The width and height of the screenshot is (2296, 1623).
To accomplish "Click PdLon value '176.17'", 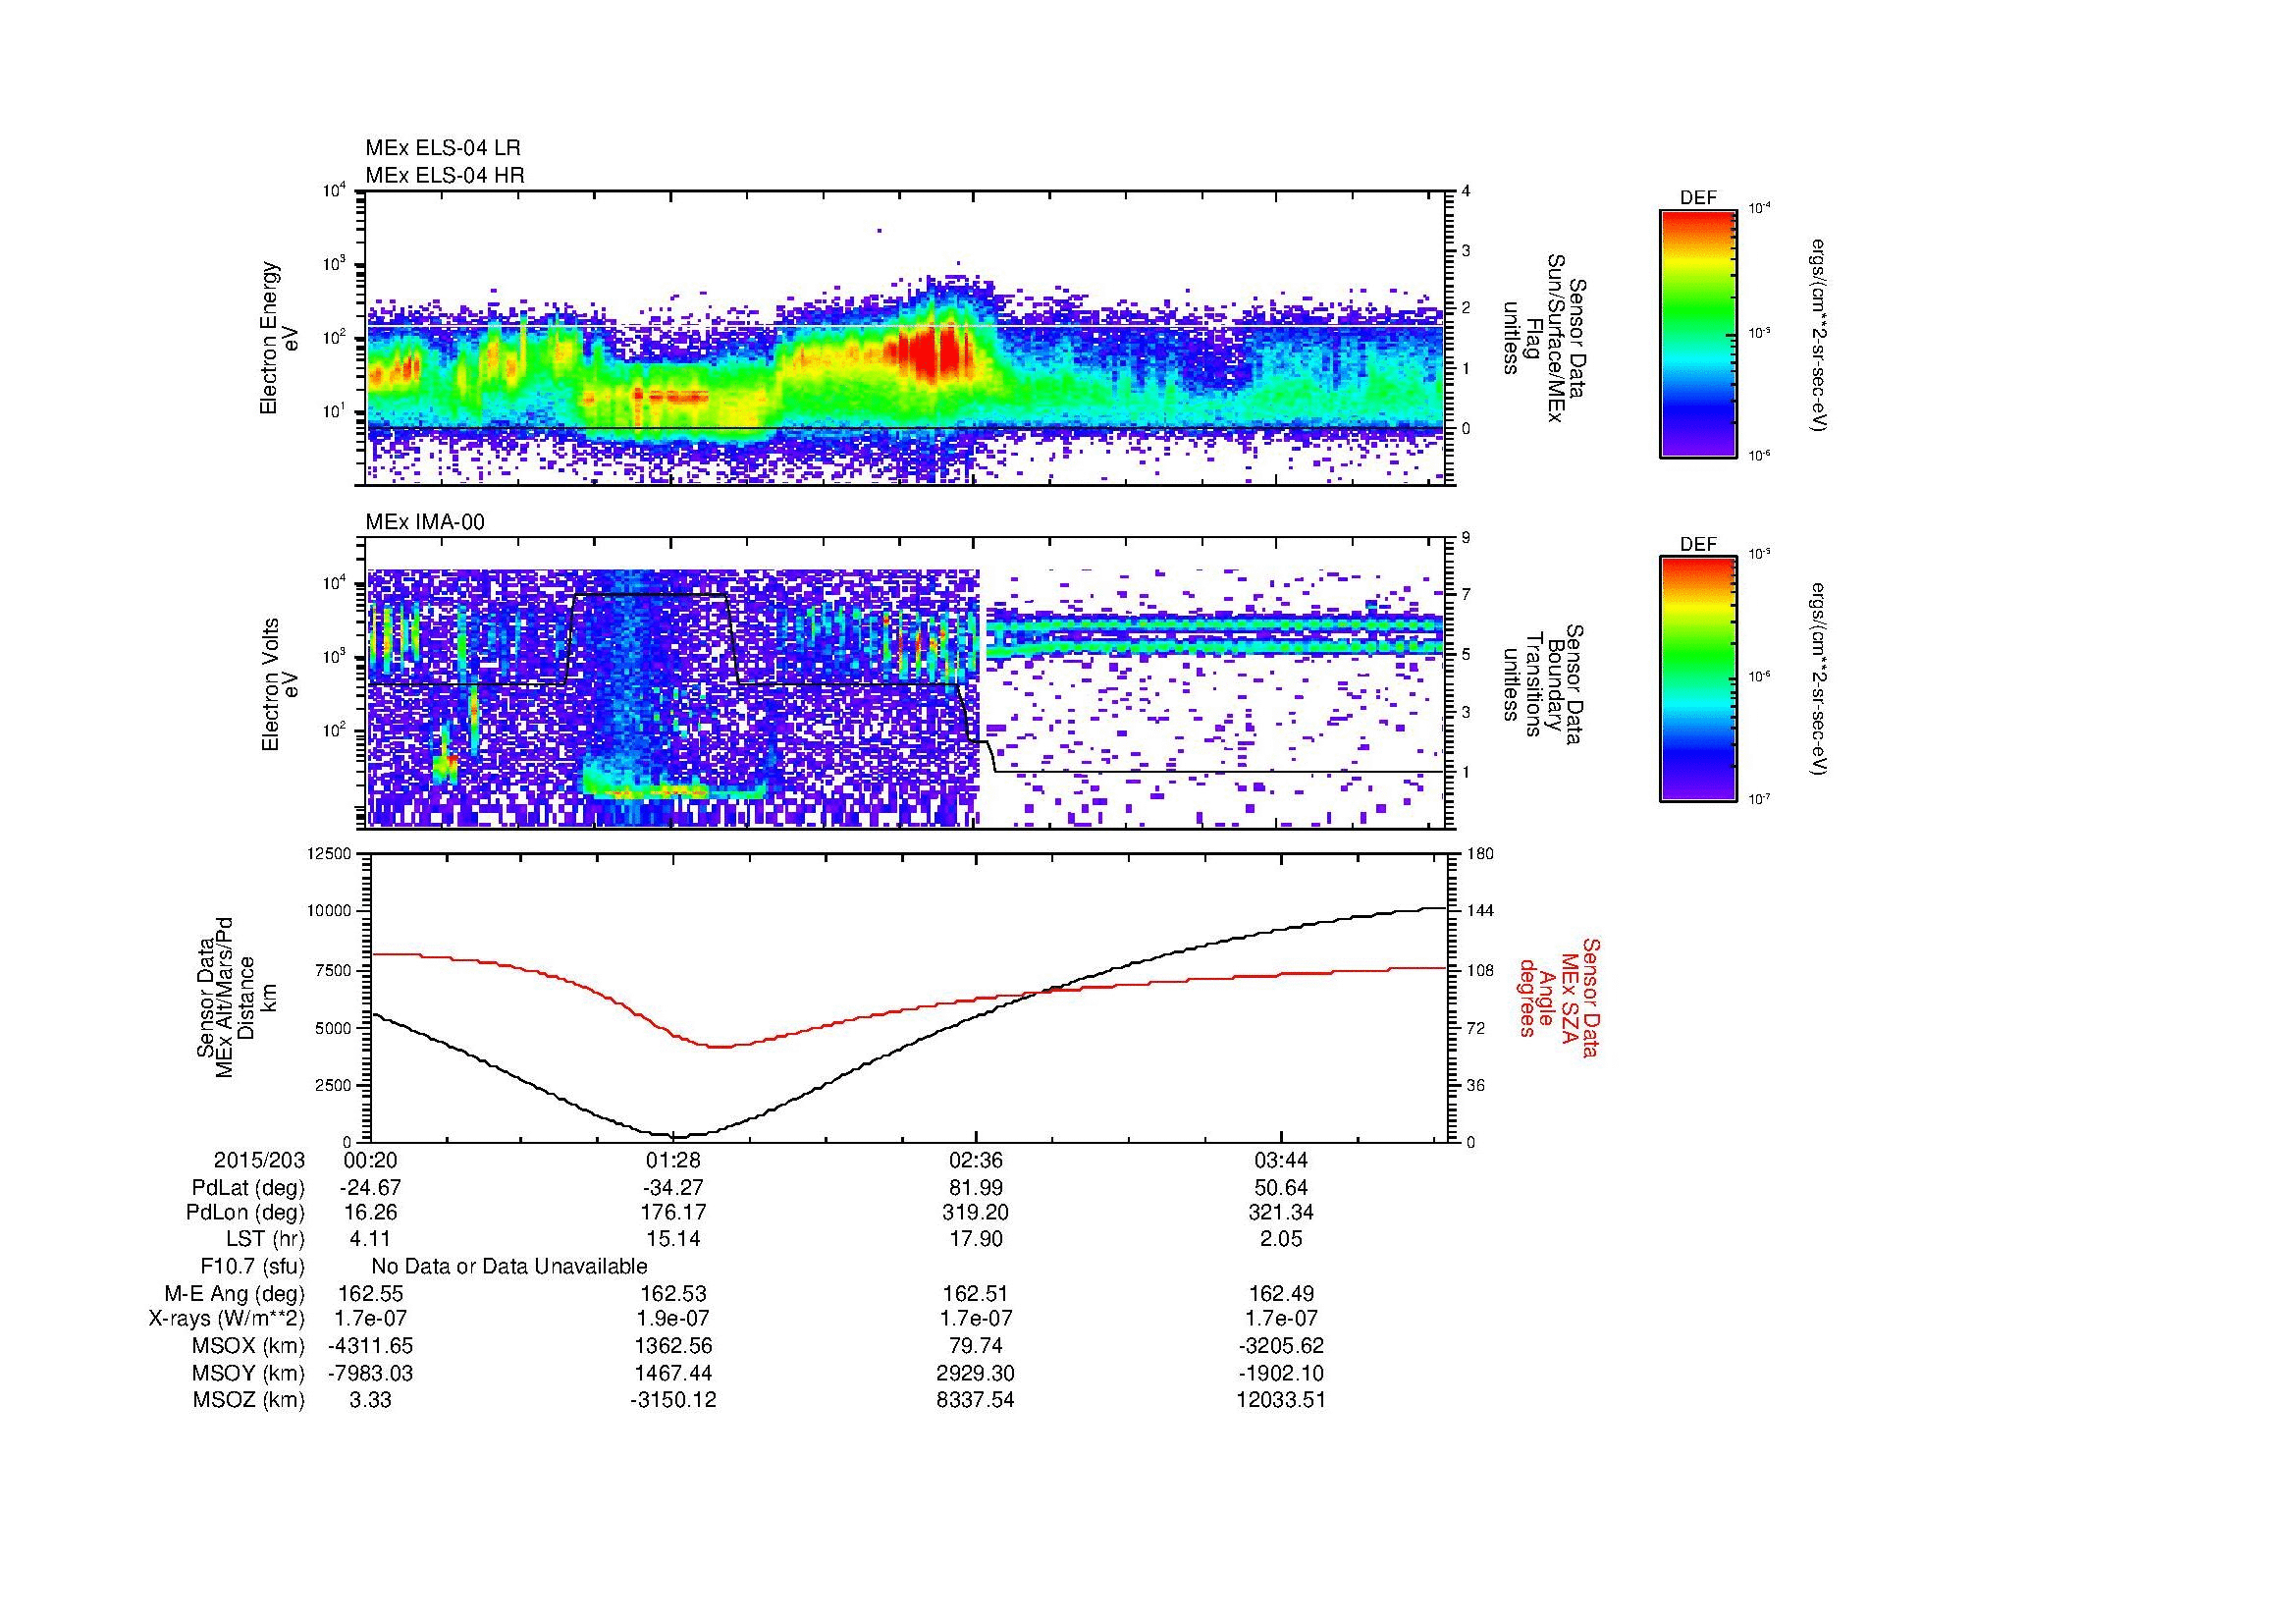I will 673,1213.
